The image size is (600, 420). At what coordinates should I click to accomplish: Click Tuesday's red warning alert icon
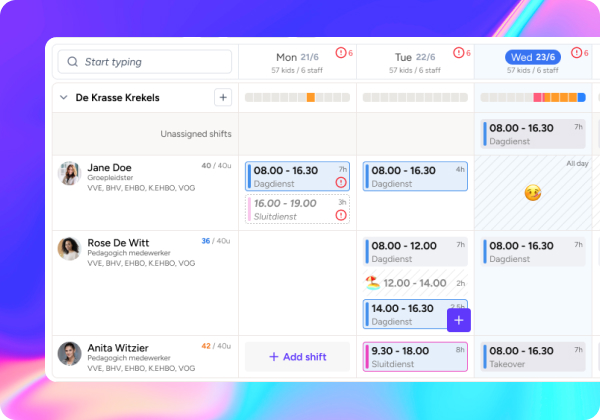[459, 53]
